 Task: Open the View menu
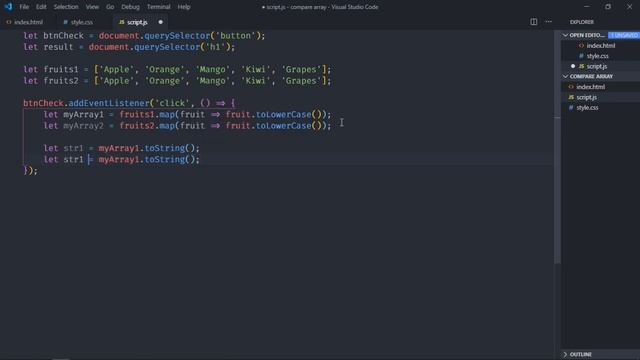tap(92, 7)
